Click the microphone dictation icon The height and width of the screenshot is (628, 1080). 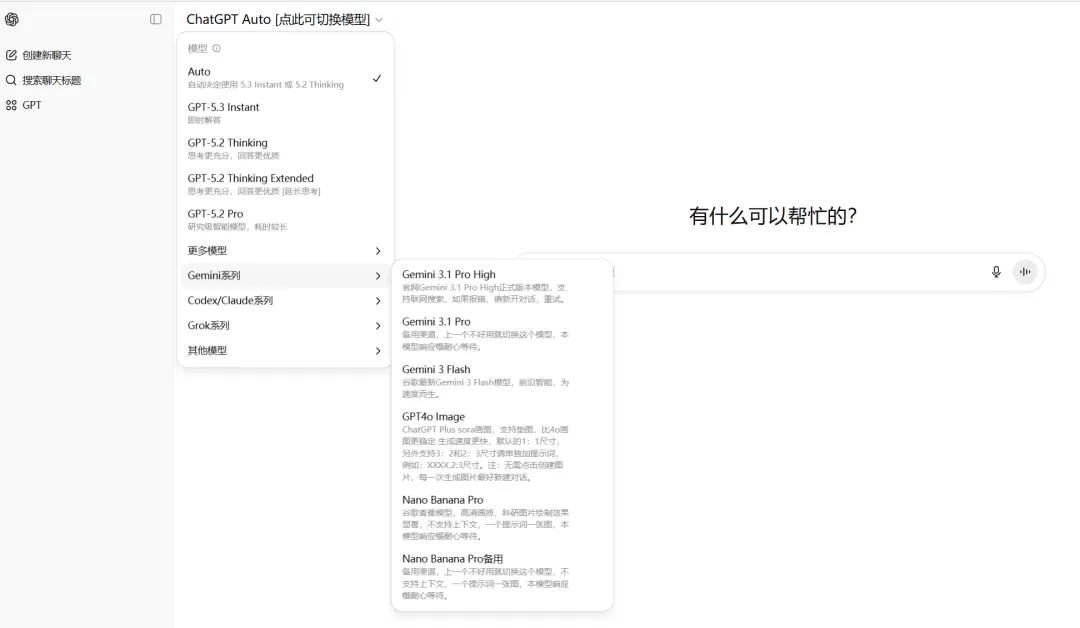click(996, 272)
